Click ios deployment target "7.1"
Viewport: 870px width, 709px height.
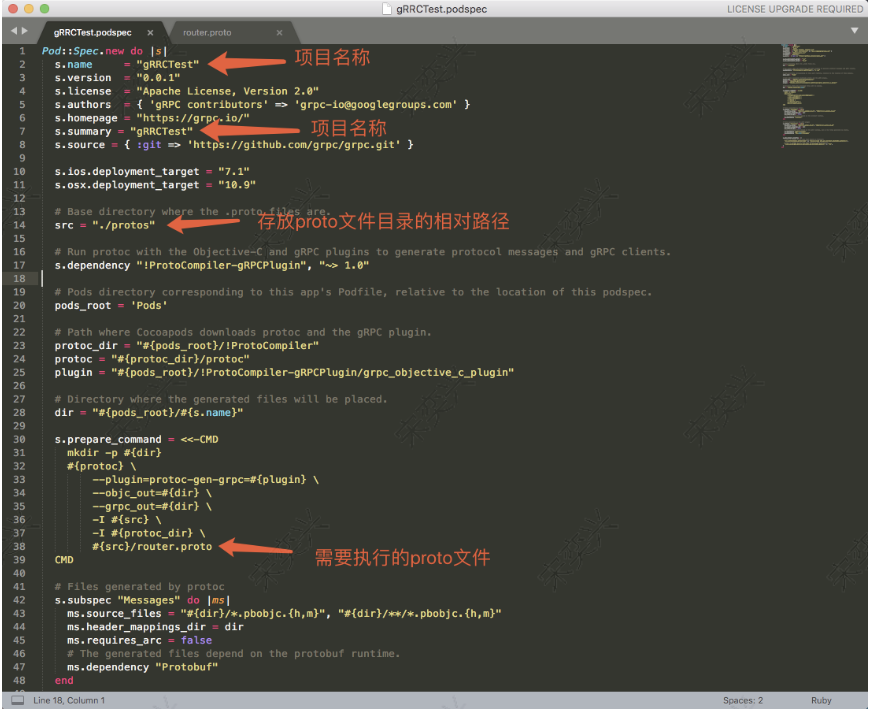point(234,171)
